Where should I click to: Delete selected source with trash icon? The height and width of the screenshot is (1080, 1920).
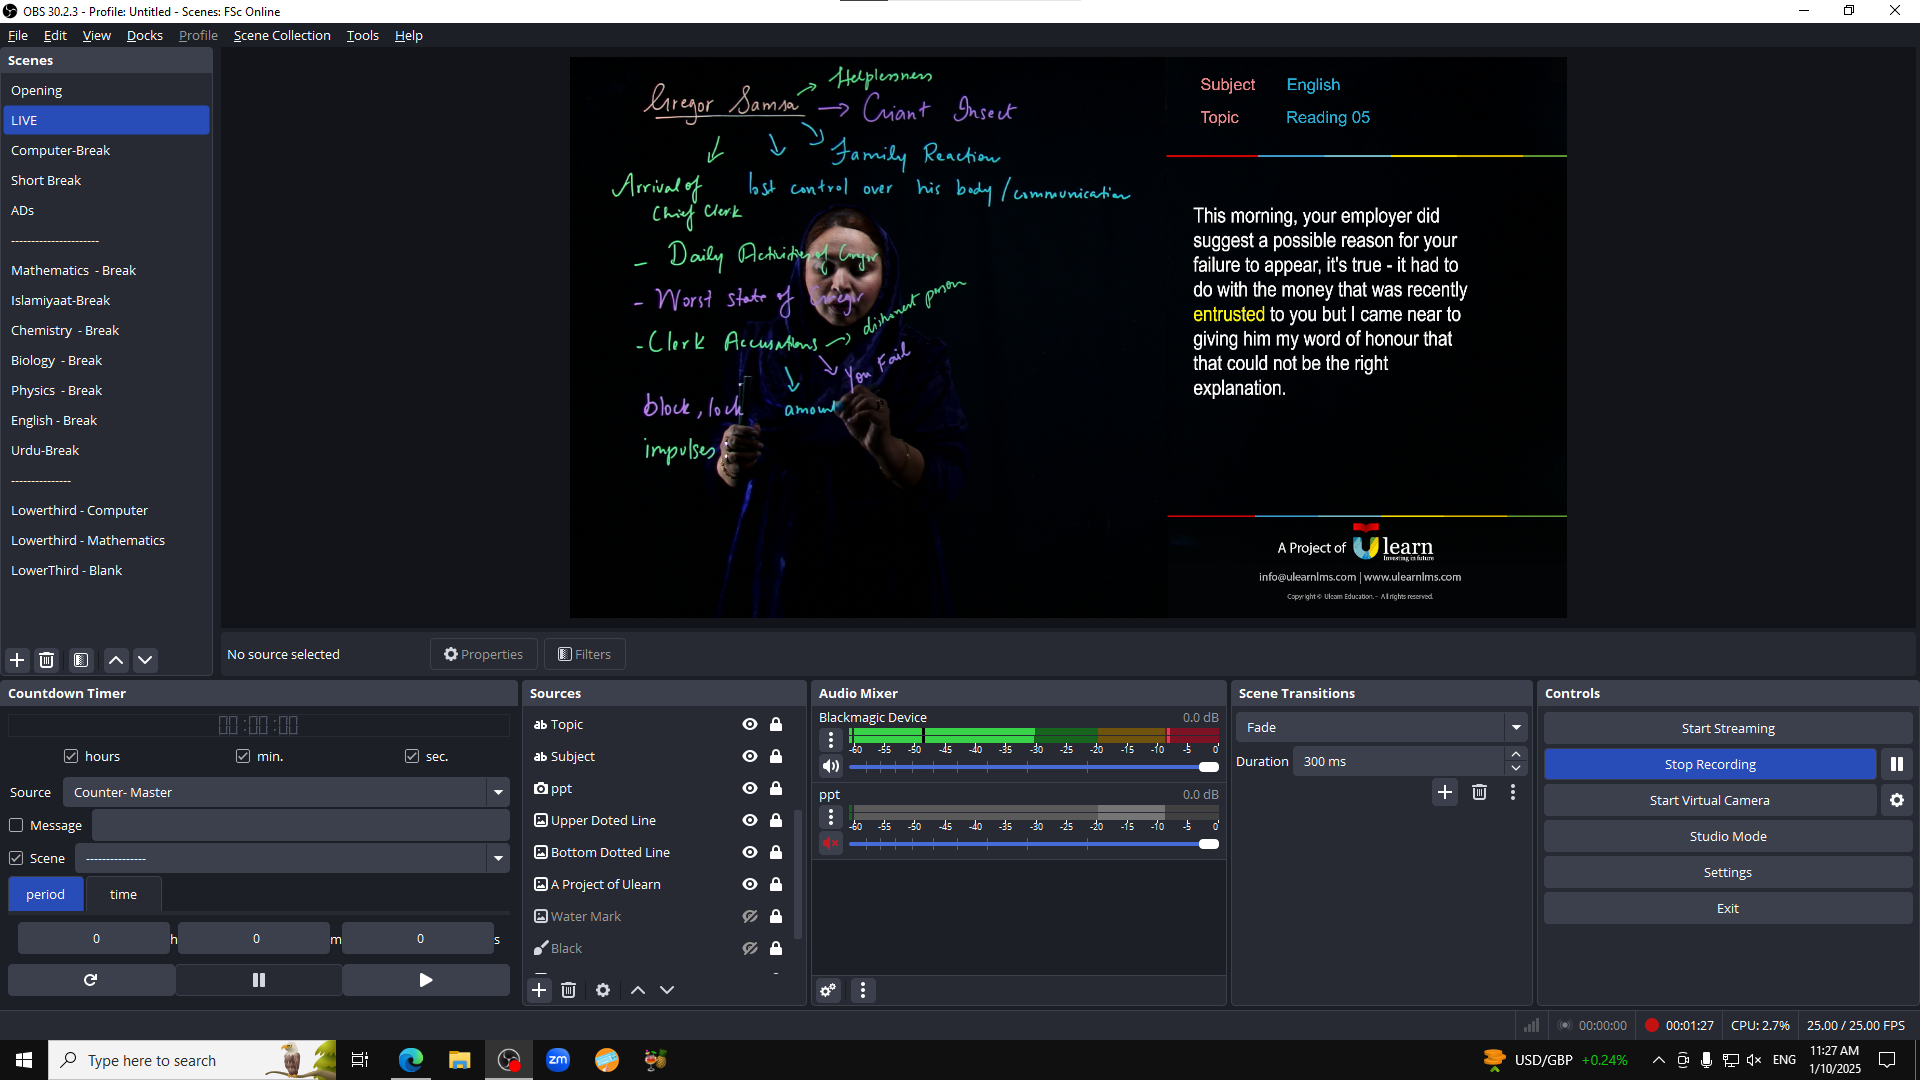tap(568, 990)
